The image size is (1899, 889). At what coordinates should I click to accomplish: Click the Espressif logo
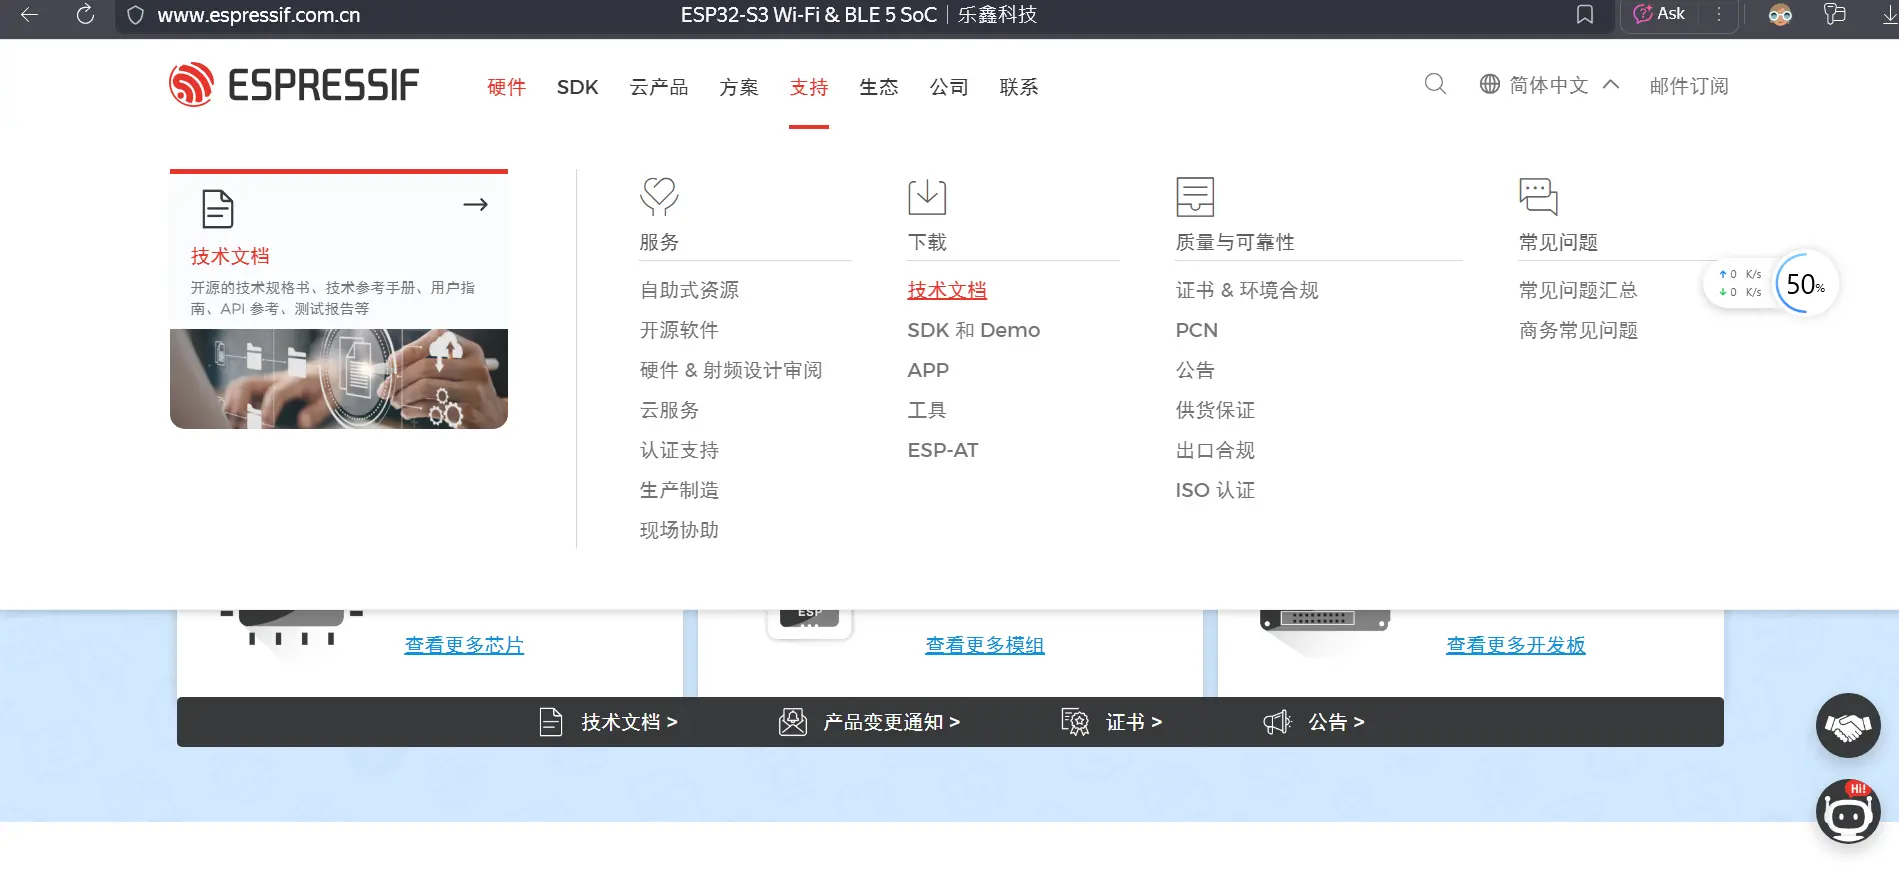coord(294,85)
